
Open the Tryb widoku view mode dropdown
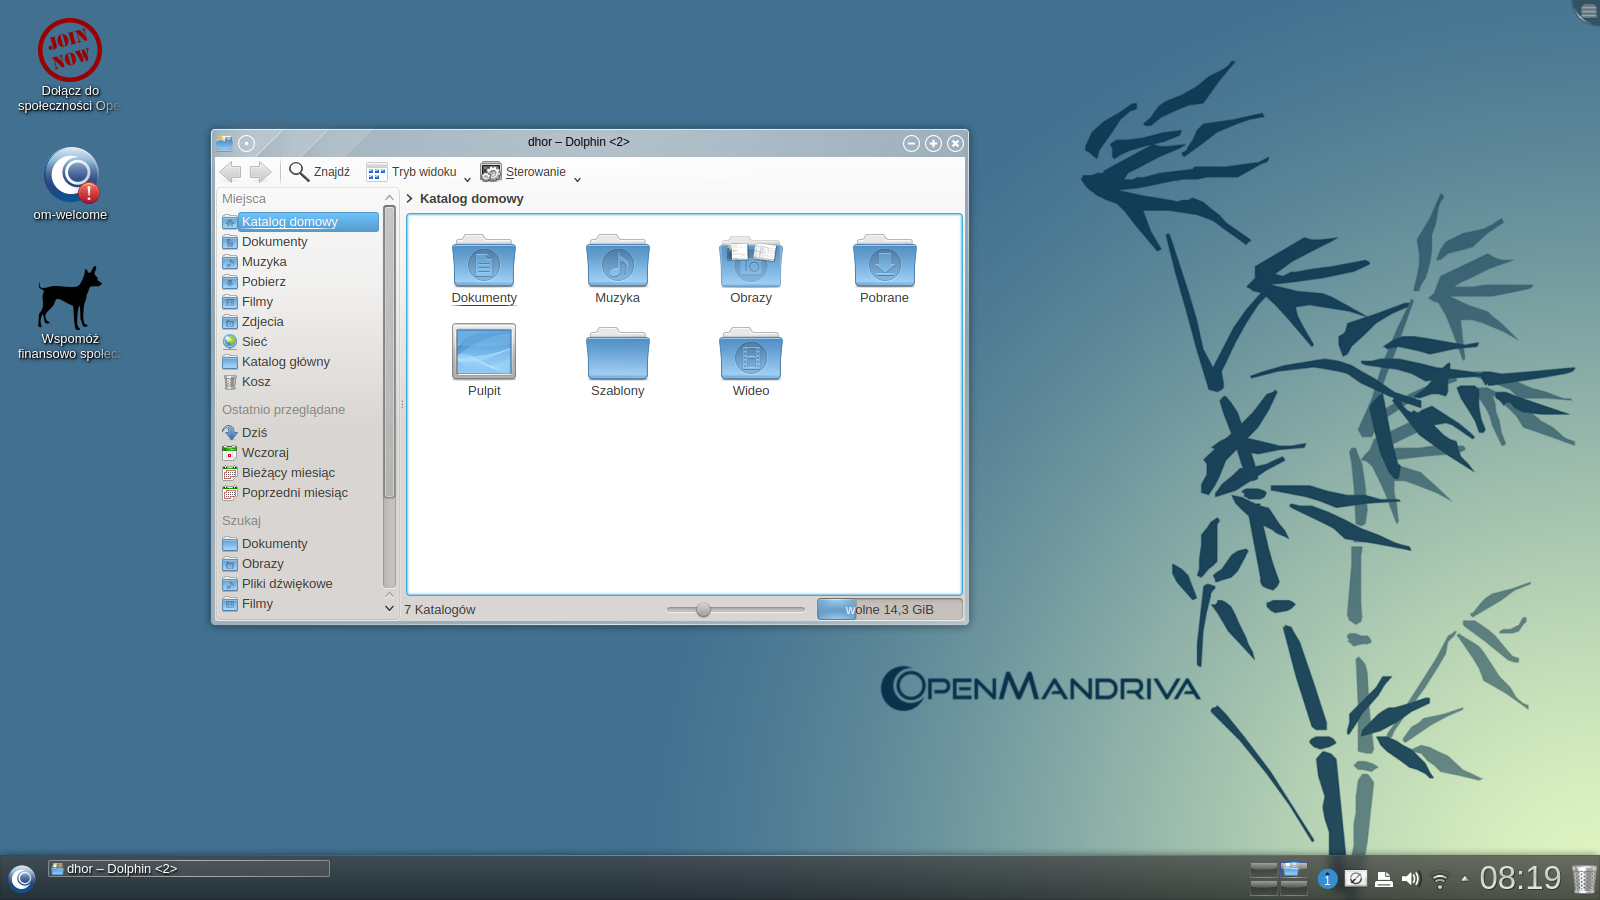[x=418, y=172]
